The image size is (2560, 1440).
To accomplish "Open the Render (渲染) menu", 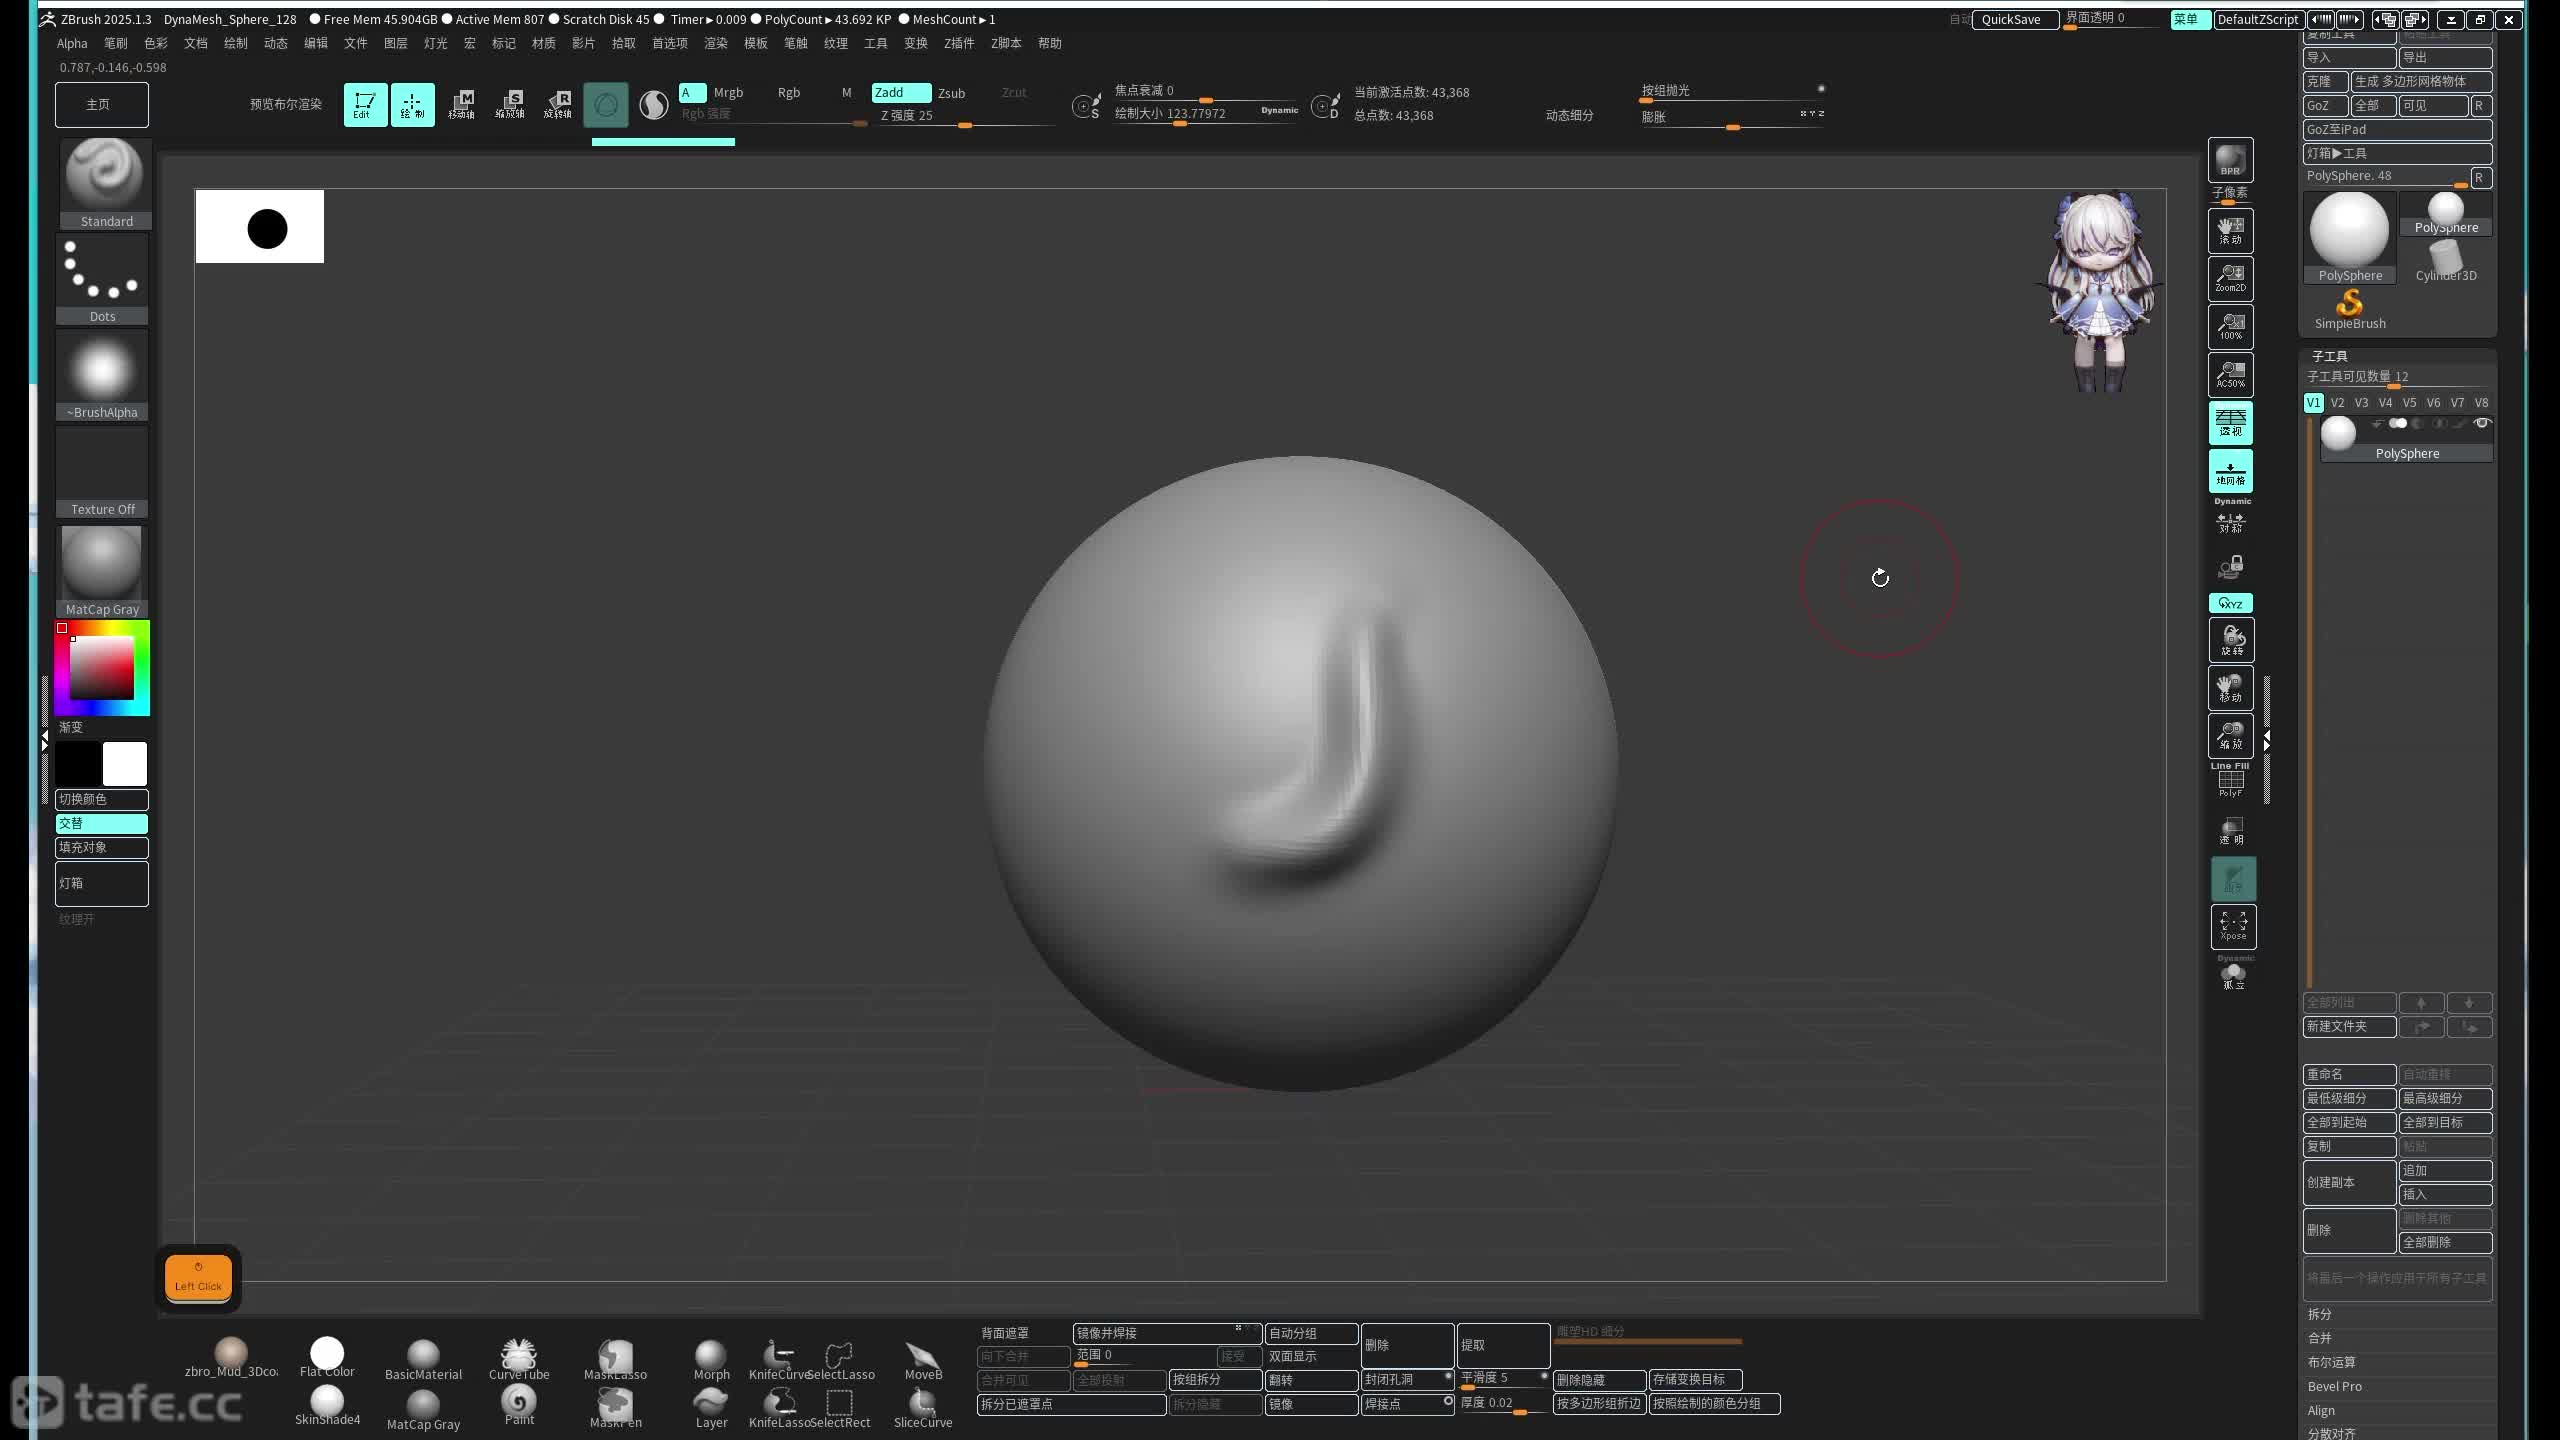I will coord(716,43).
